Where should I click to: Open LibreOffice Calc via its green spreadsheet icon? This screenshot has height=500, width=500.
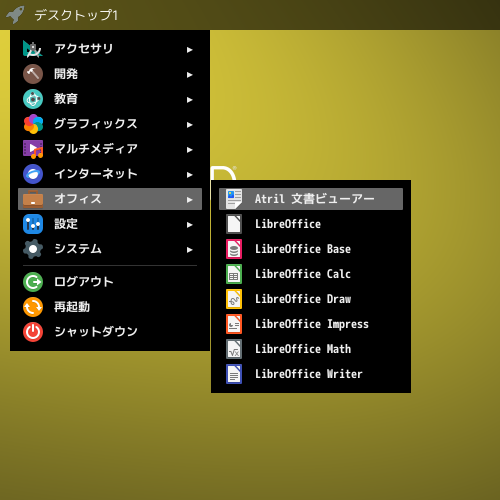point(234,274)
